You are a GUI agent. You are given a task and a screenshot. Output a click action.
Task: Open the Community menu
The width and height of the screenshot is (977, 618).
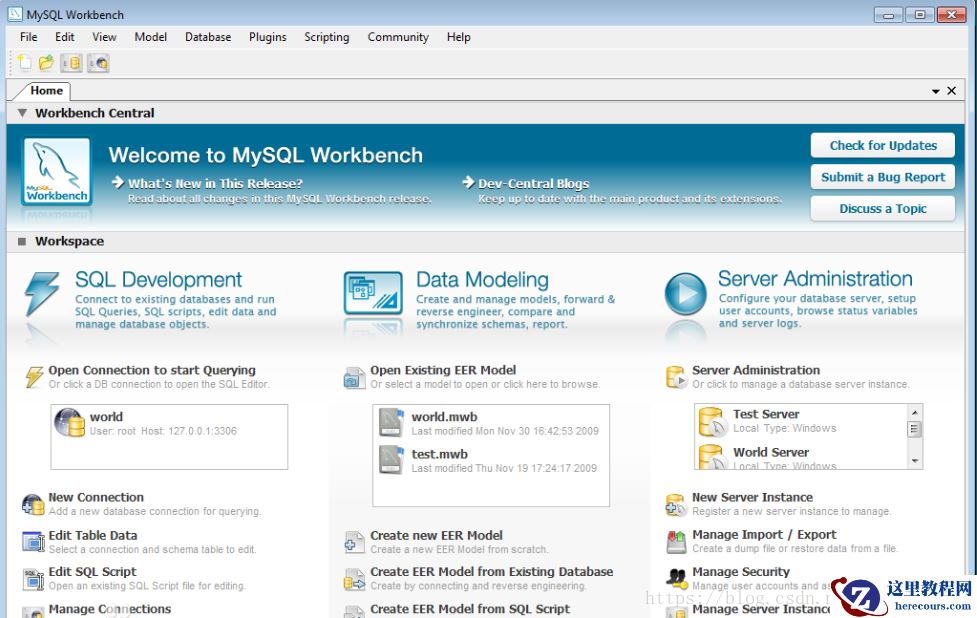(398, 37)
